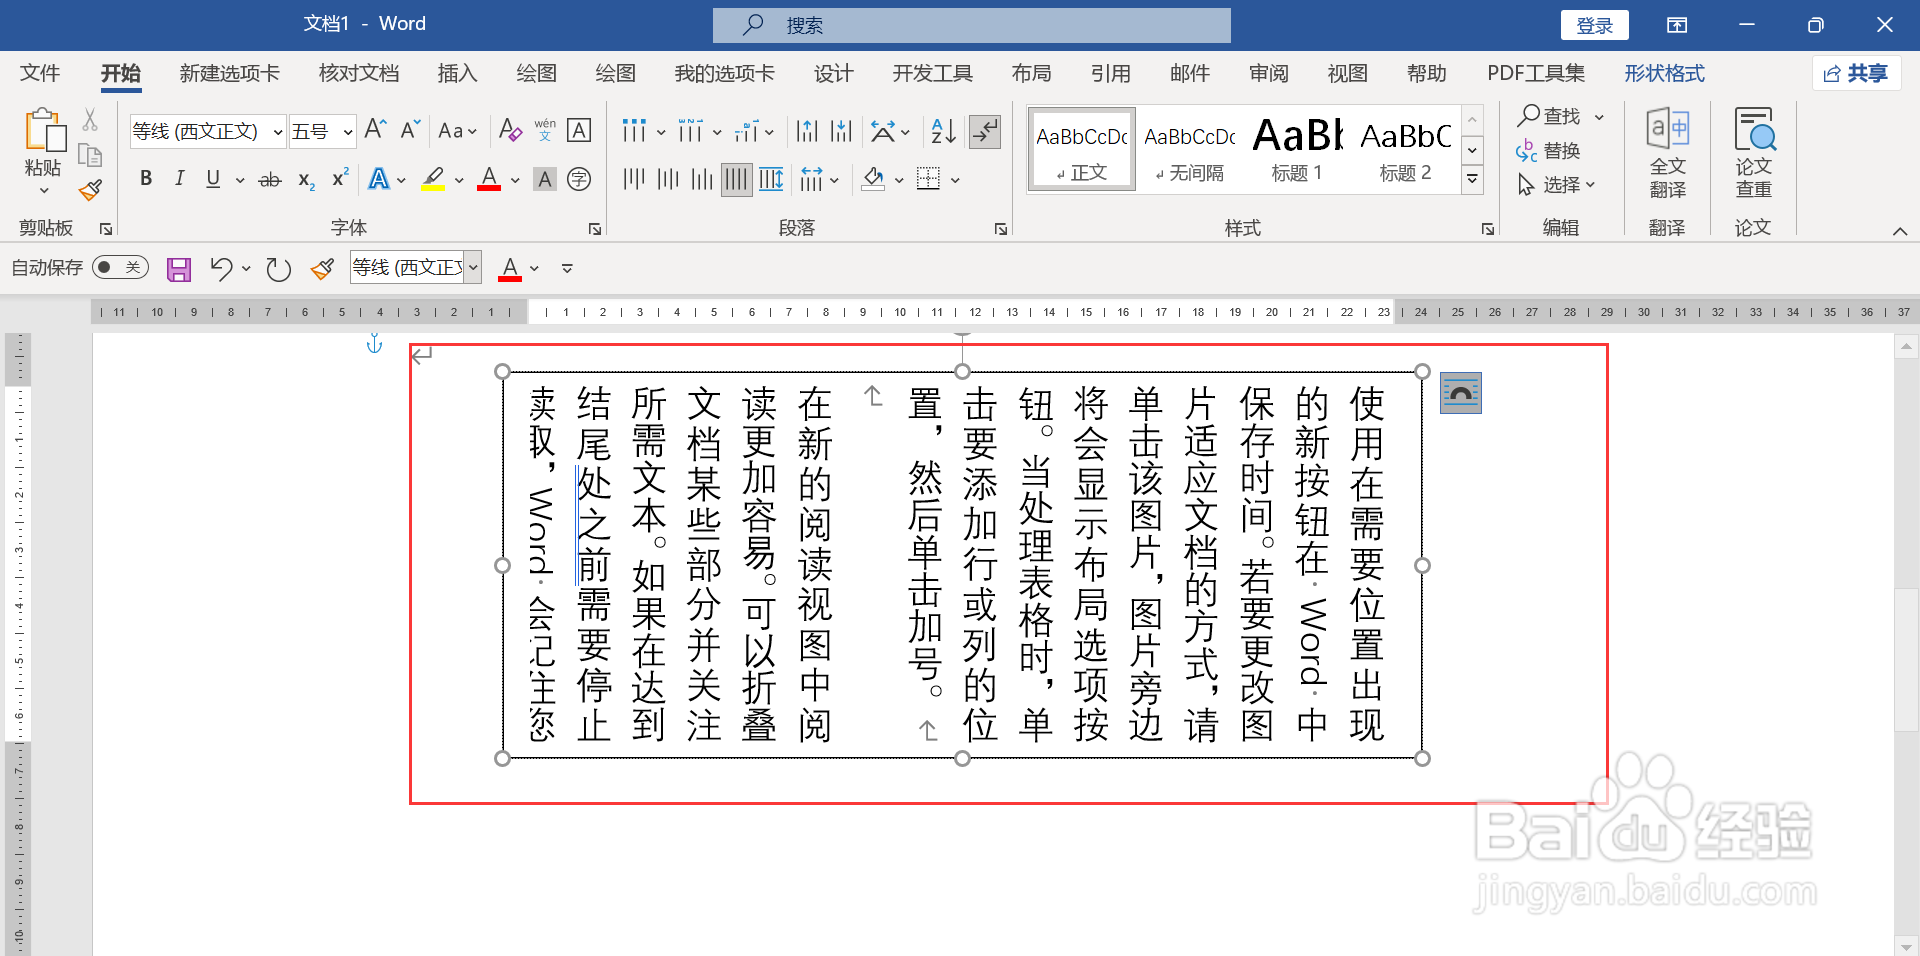Expand borders dropdown arrow
This screenshot has width=1920, height=956.
(x=955, y=180)
